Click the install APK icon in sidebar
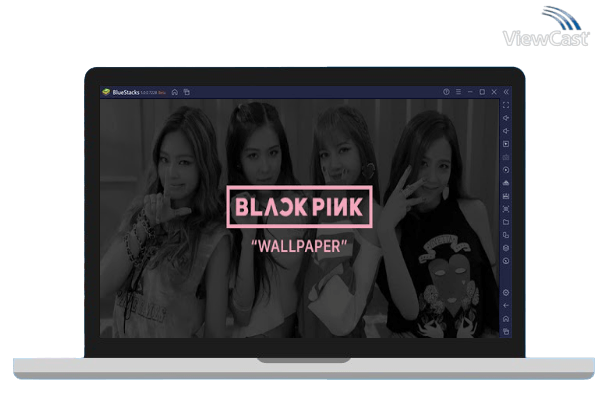The image size is (602, 414). (506, 183)
